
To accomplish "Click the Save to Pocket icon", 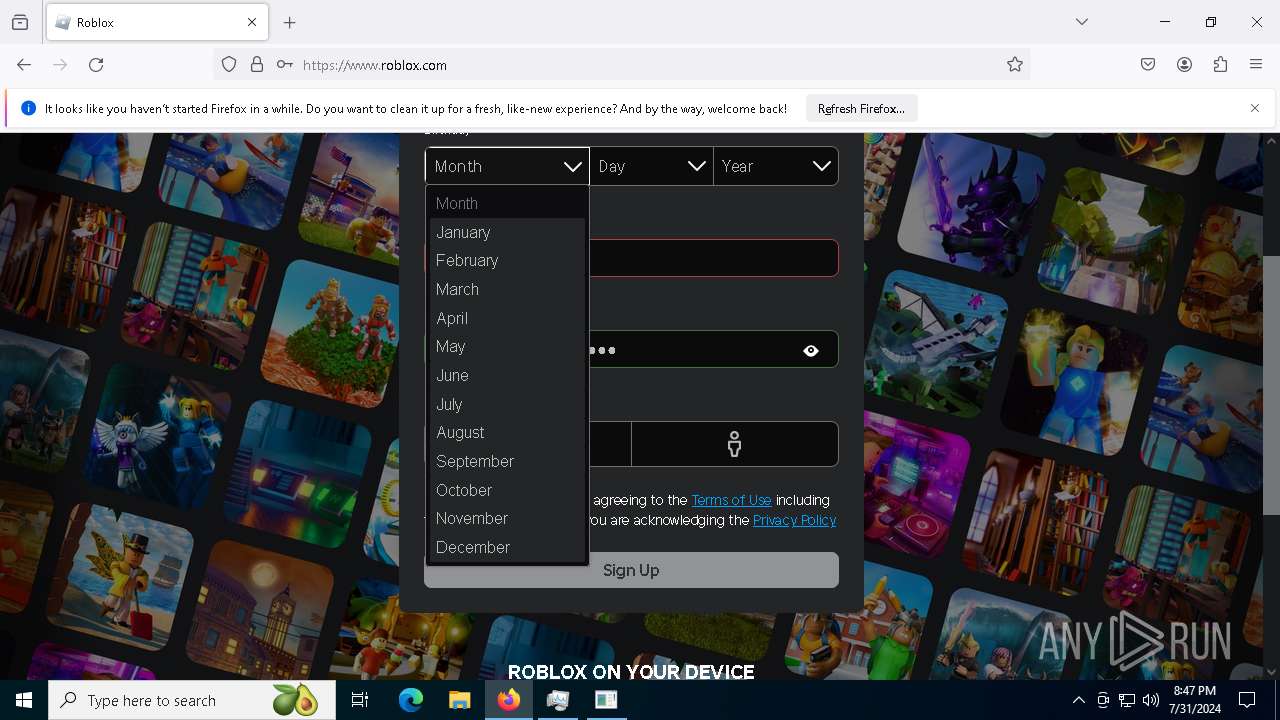I will (1148, 65).
